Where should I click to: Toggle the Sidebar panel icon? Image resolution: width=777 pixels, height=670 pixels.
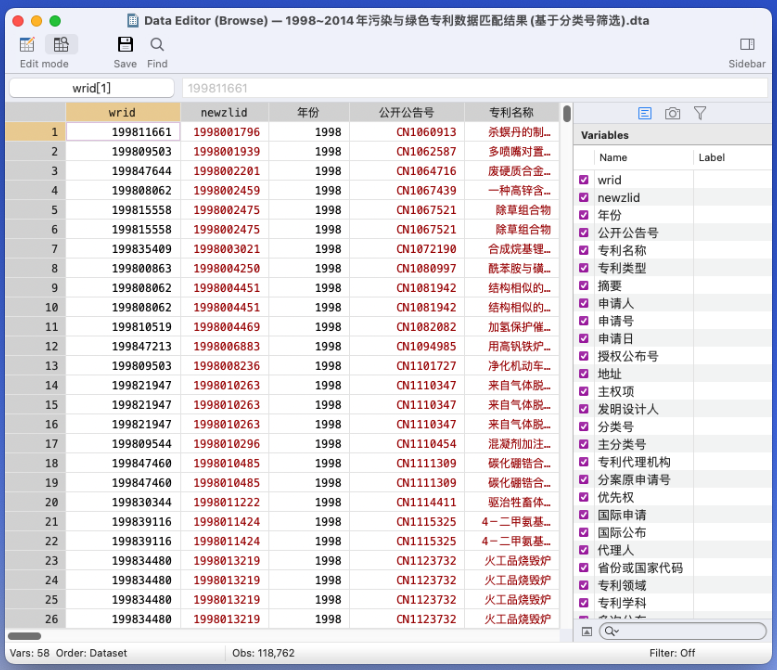(747, 45)
